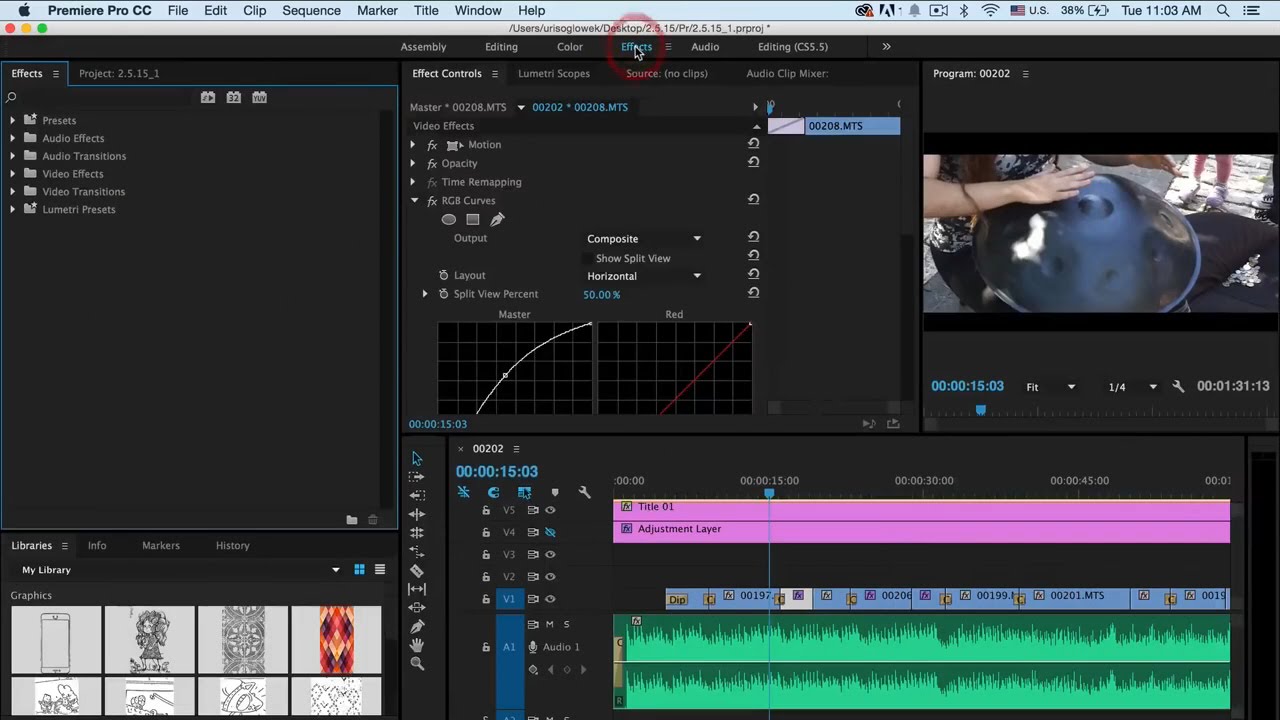The image size is (1280, 720).
Task: Click the free draw bezier pen mask icon
Action: pos(497,220)
